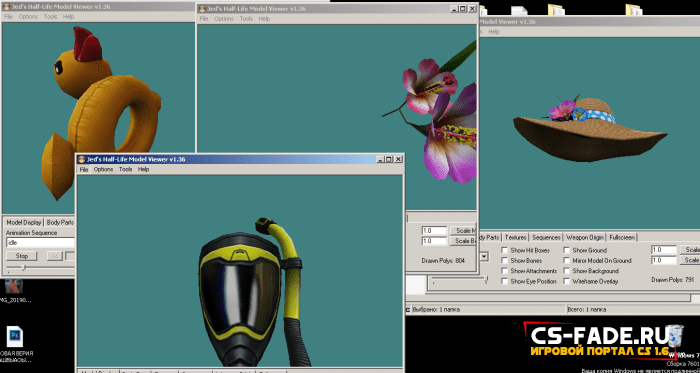
Task: Open the Weapon Origin tab
Action: pos(585,237)
